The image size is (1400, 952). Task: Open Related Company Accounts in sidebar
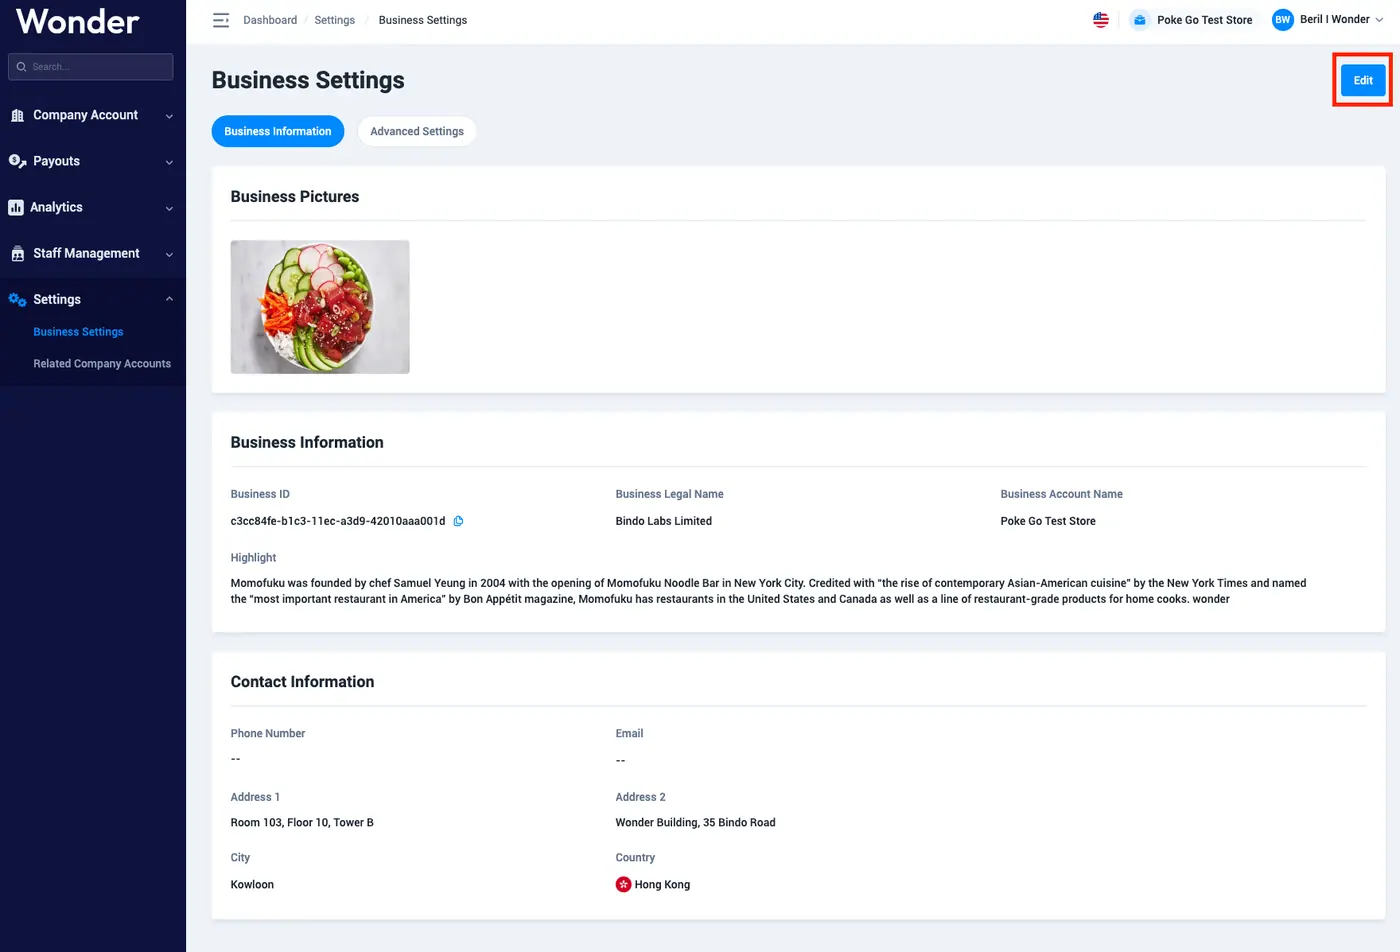point(102,364)
